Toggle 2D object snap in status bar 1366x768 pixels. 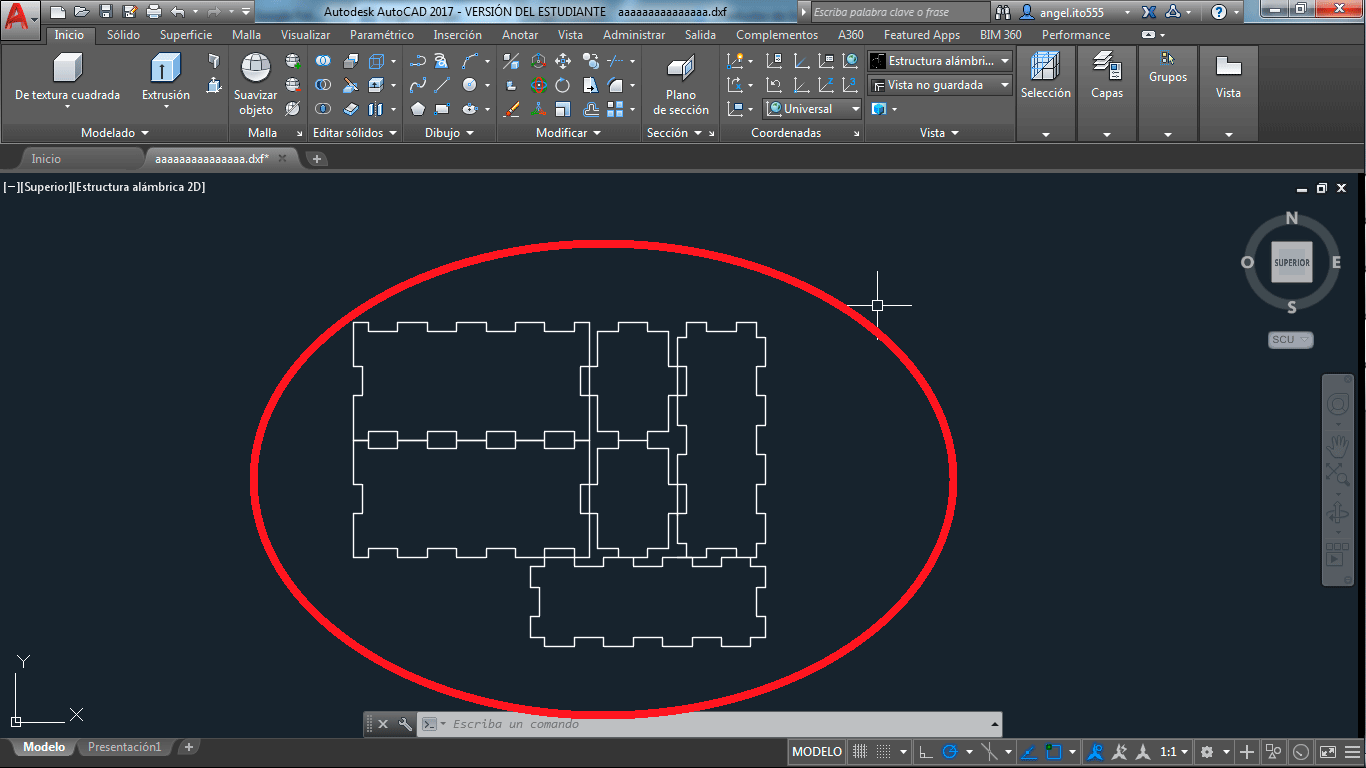(1053, 752)
